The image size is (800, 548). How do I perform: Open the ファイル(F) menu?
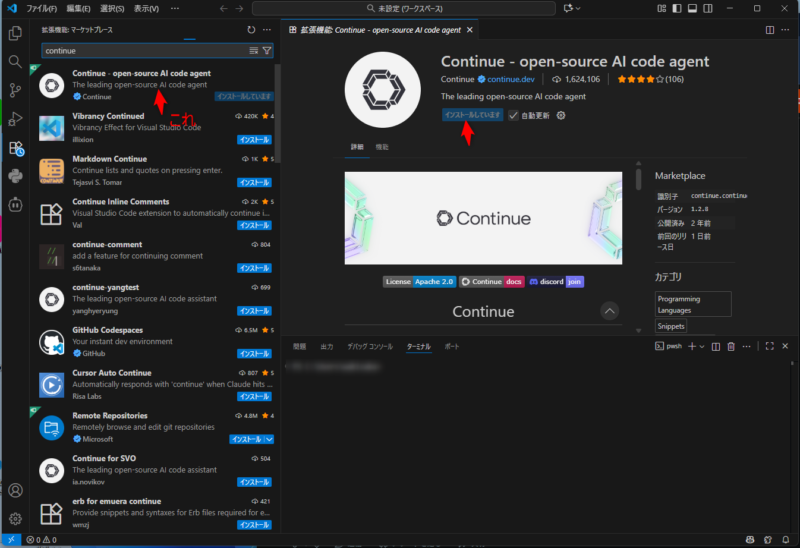(41, 8)
